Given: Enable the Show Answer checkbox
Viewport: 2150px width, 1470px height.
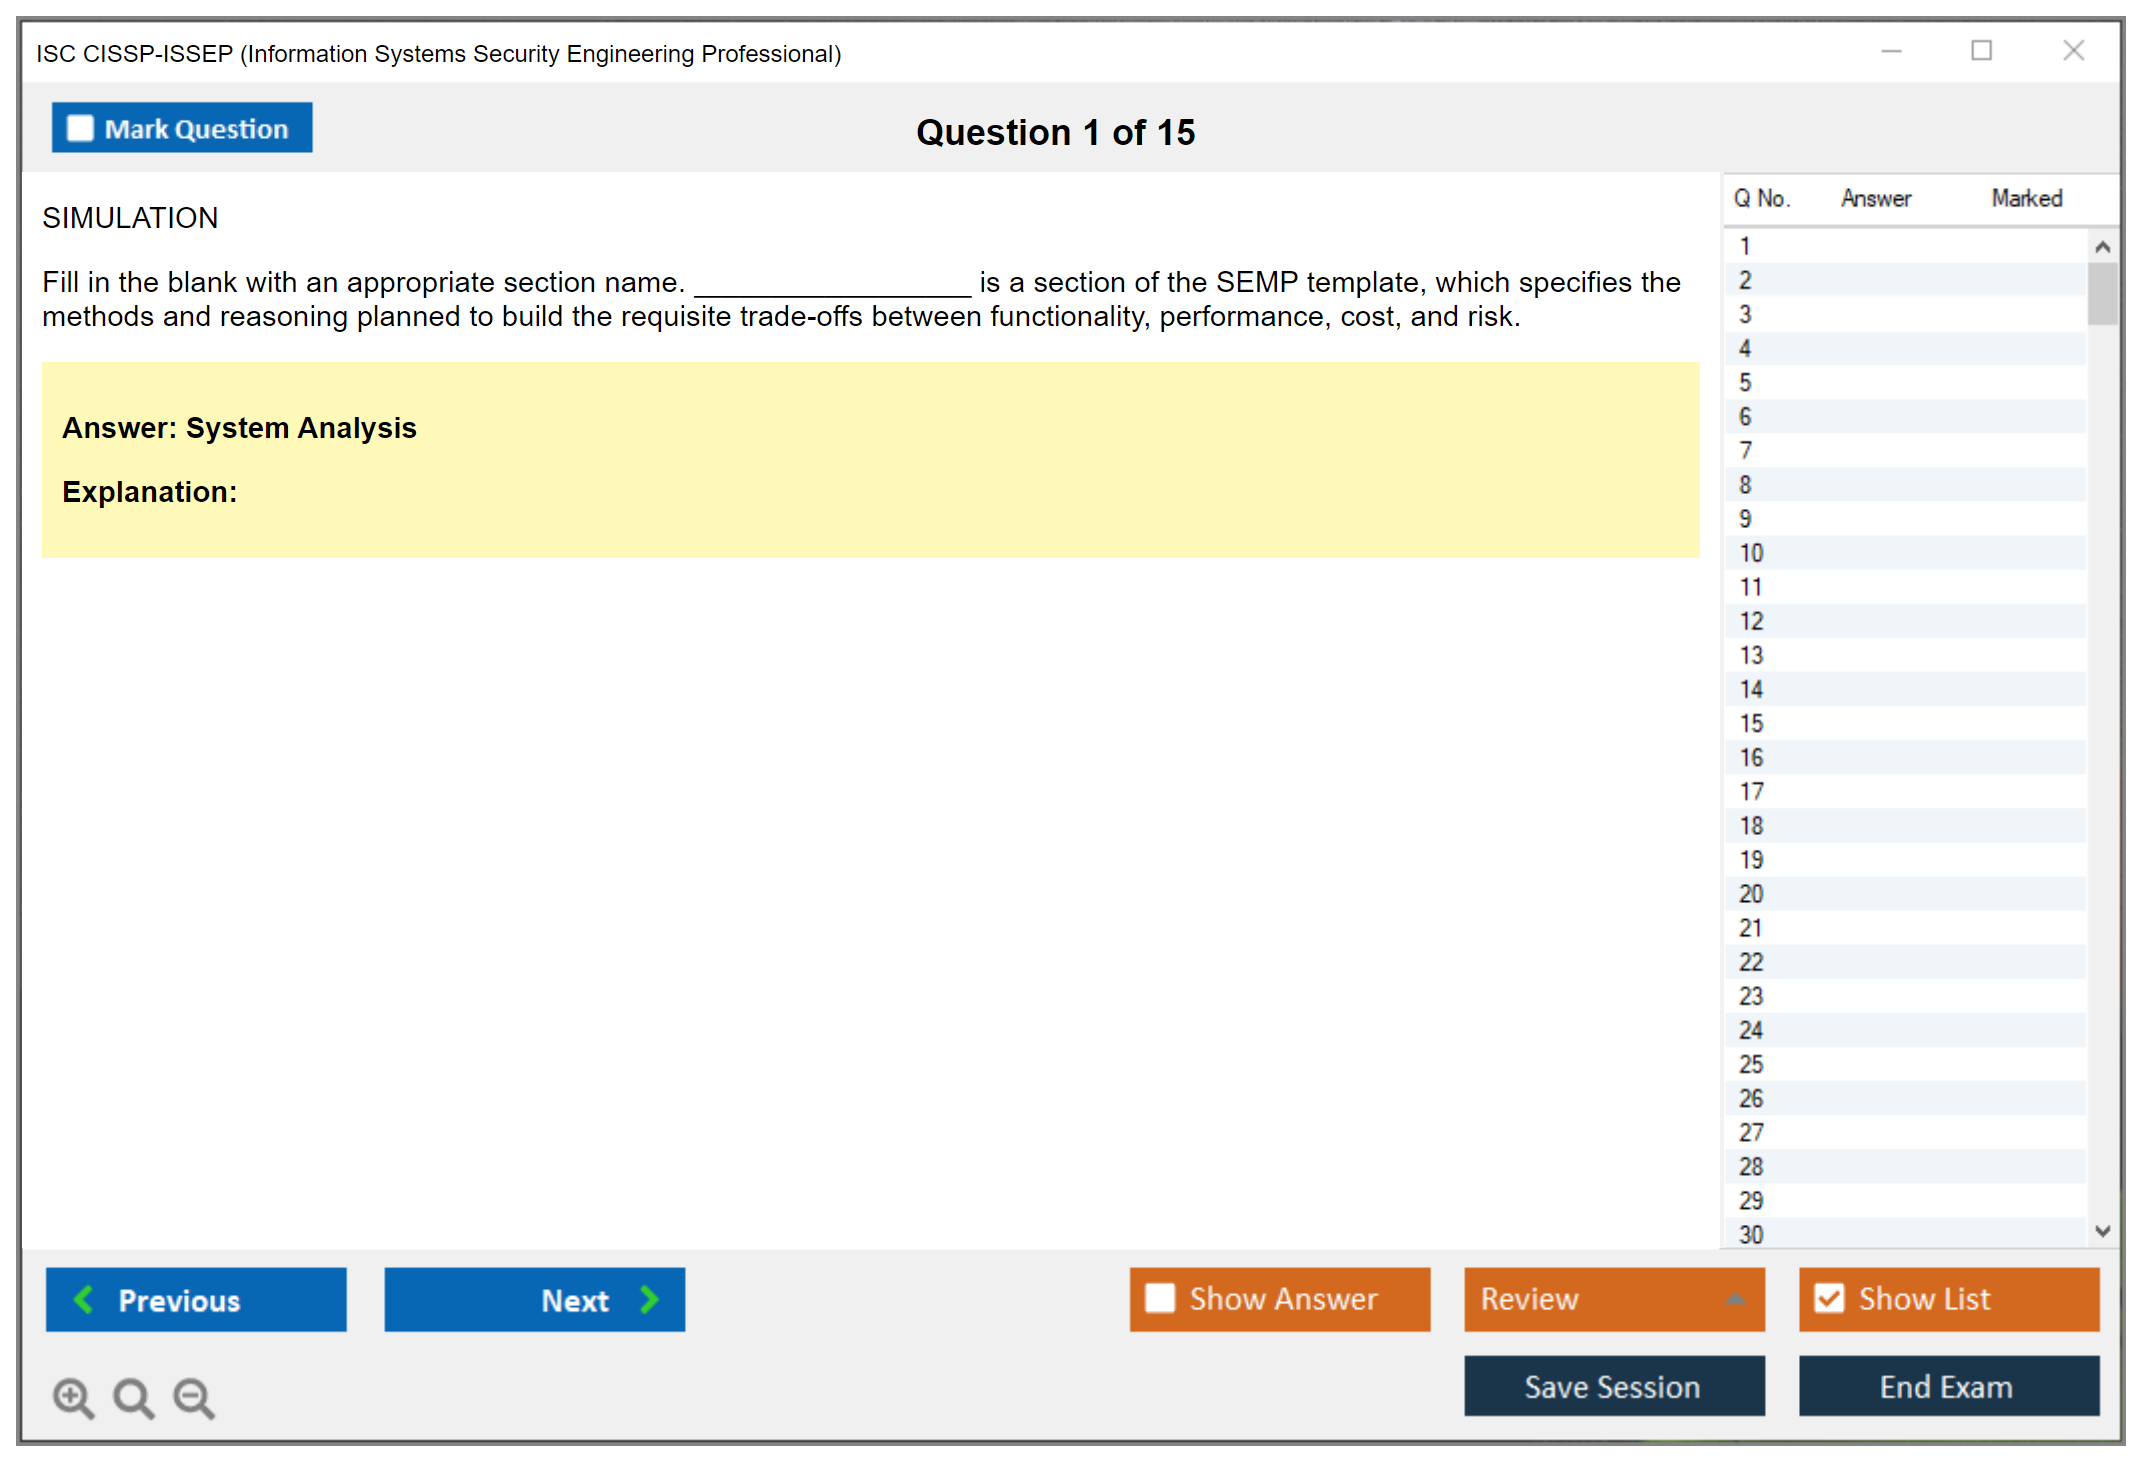Looking at the screenshot, I should pyautogui.click(x=1160, y=1298).
